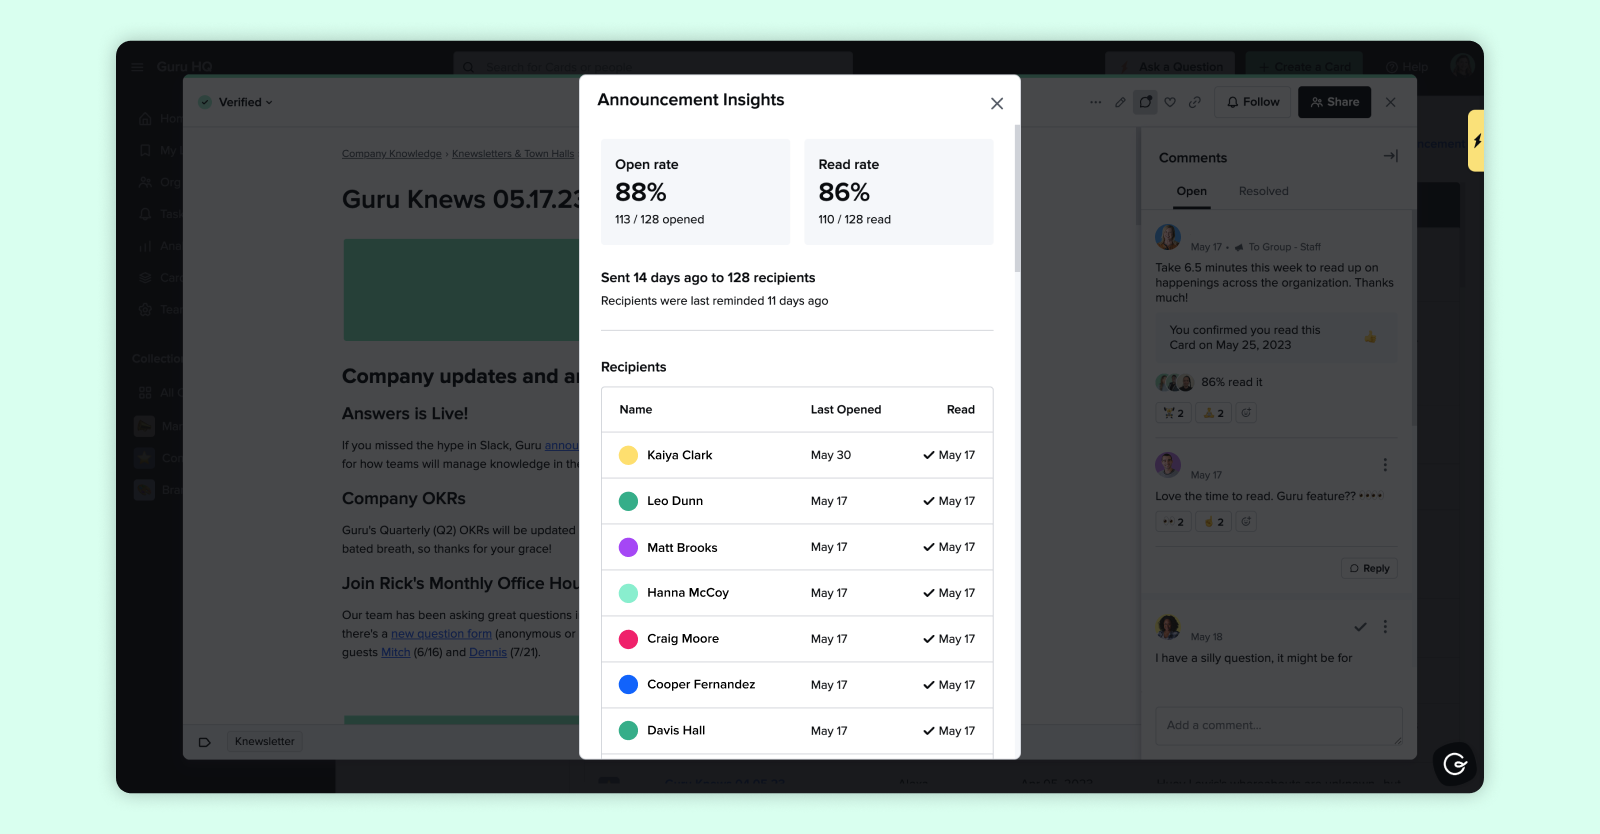
Task: Click the Analytics bar chart sidebar icon
Action: coord(145,246)
